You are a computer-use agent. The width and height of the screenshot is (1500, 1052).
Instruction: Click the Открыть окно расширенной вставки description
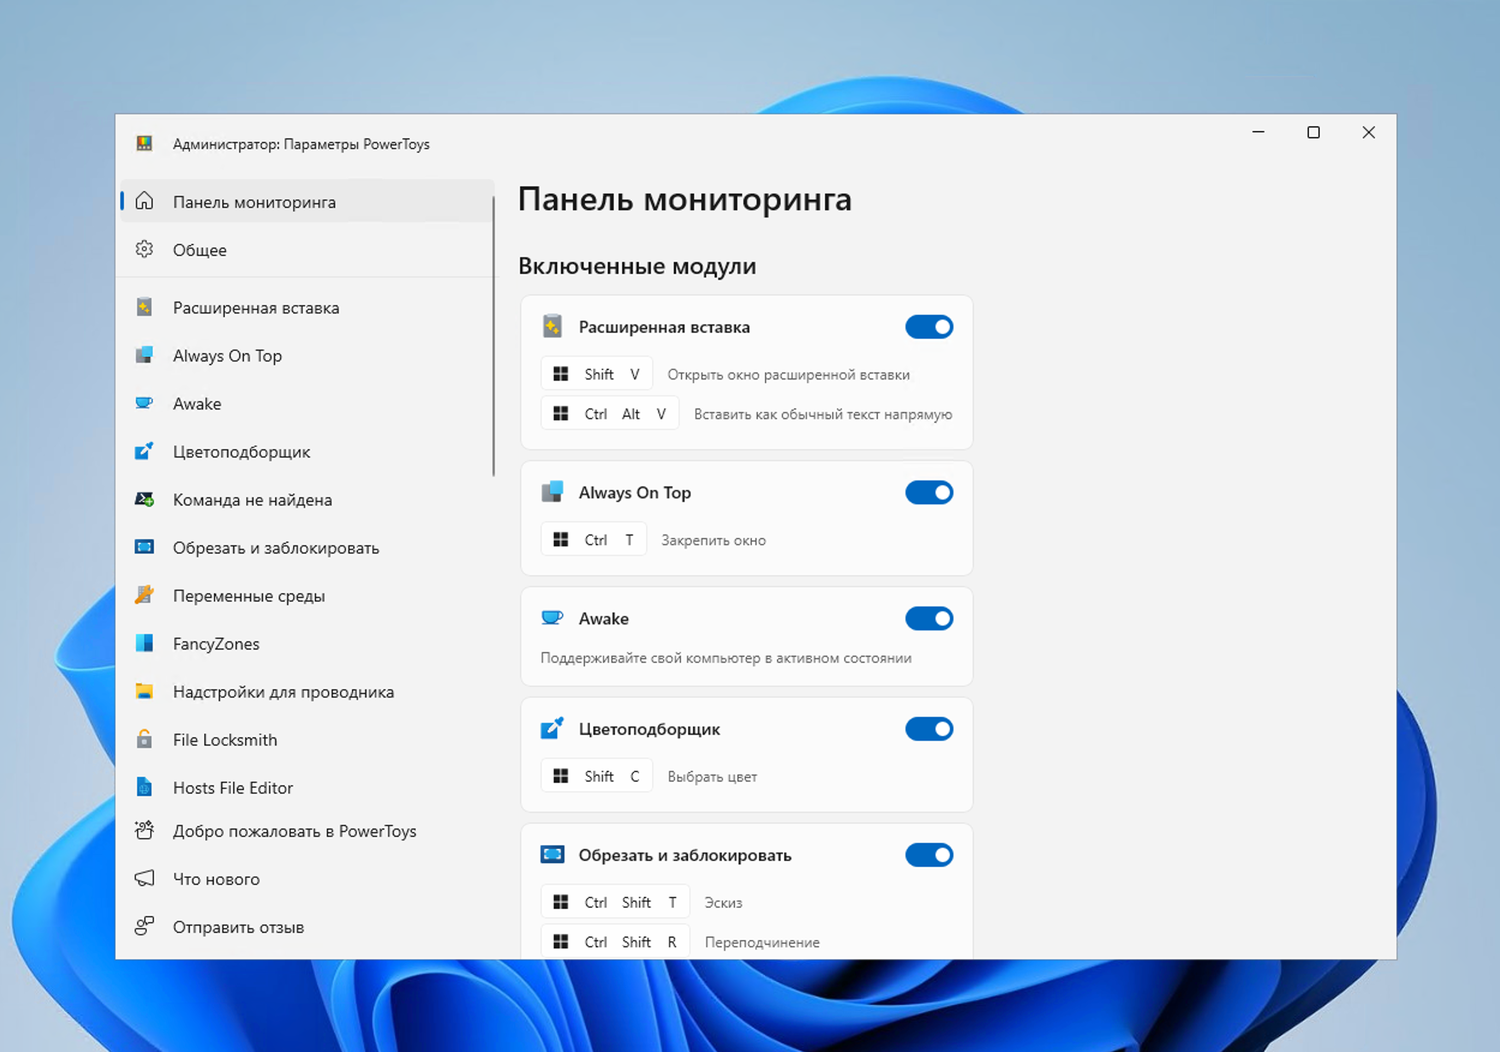point(789,375)
